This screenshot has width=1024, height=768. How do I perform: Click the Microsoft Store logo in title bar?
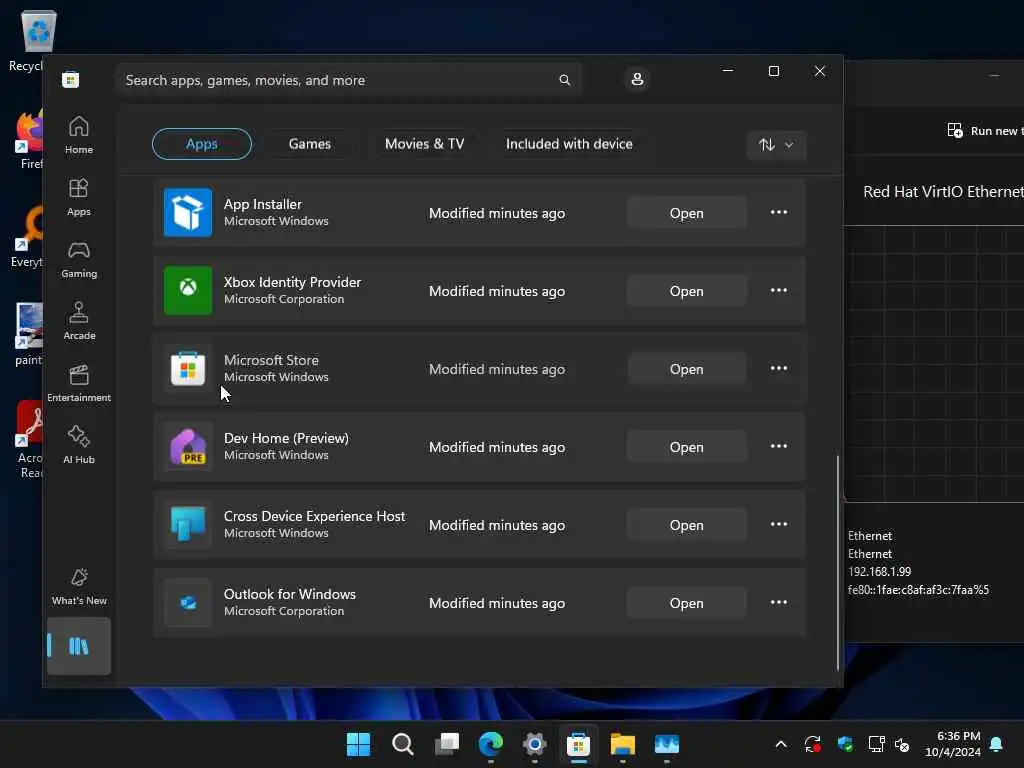point(71,80)
